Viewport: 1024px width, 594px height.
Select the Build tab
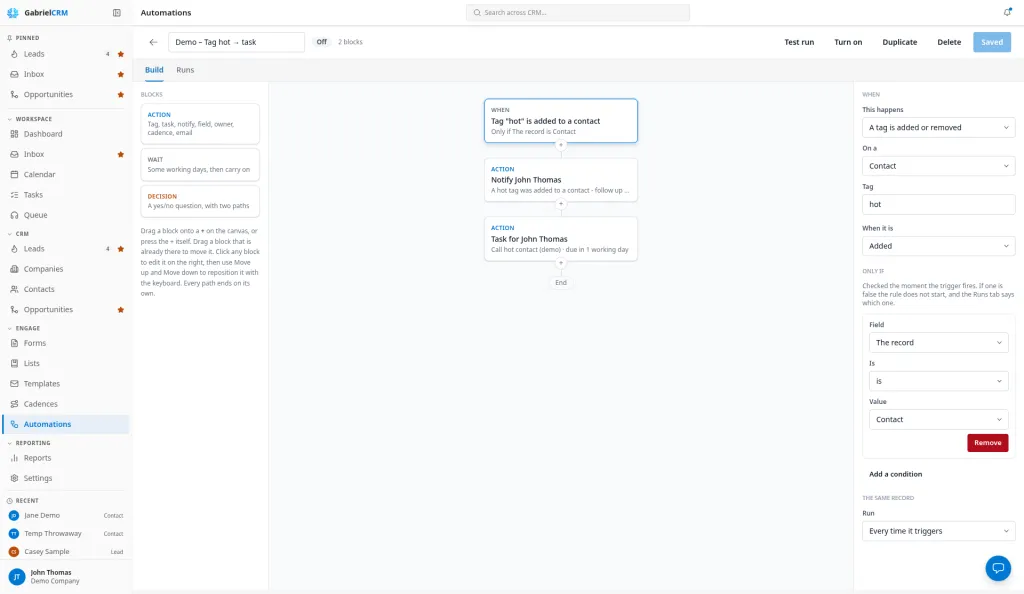coord(154,70)
